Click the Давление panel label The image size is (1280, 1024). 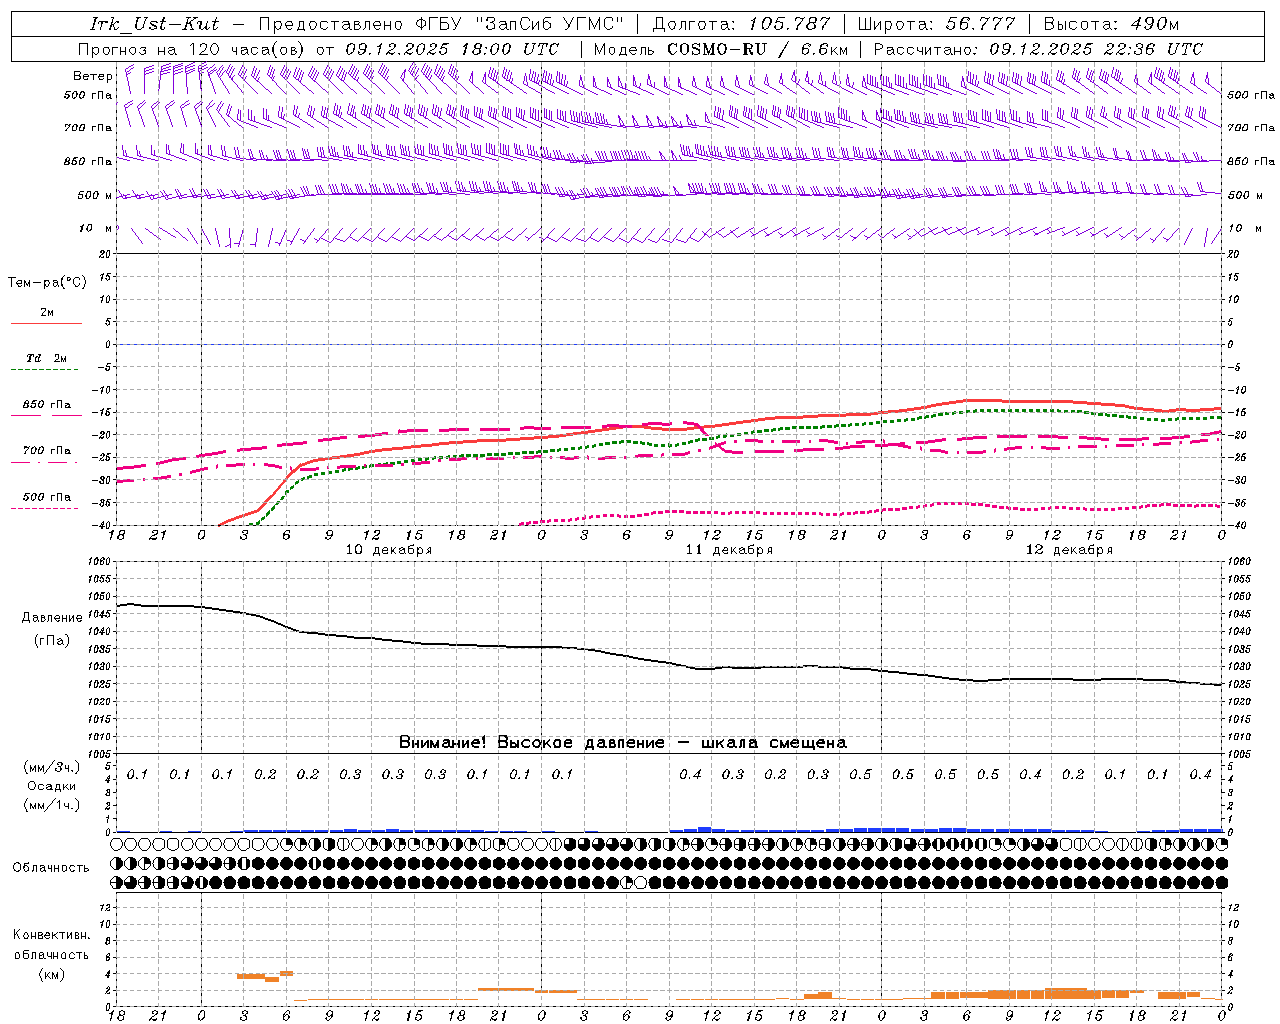(x=52, y=618)
